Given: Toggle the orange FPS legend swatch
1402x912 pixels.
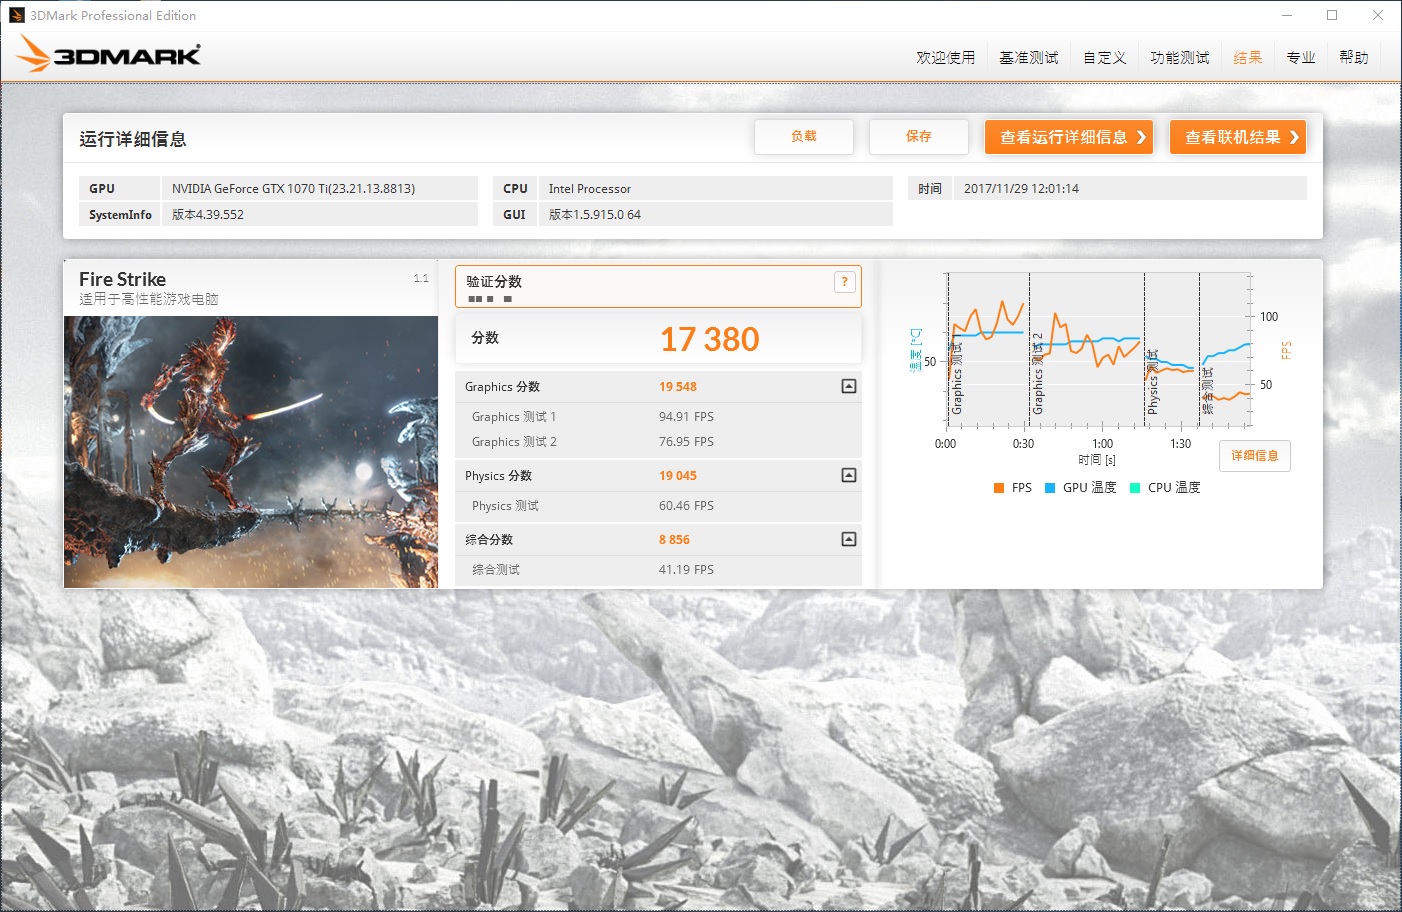Looking at the screenshot, I should click(x=999, y=488).
